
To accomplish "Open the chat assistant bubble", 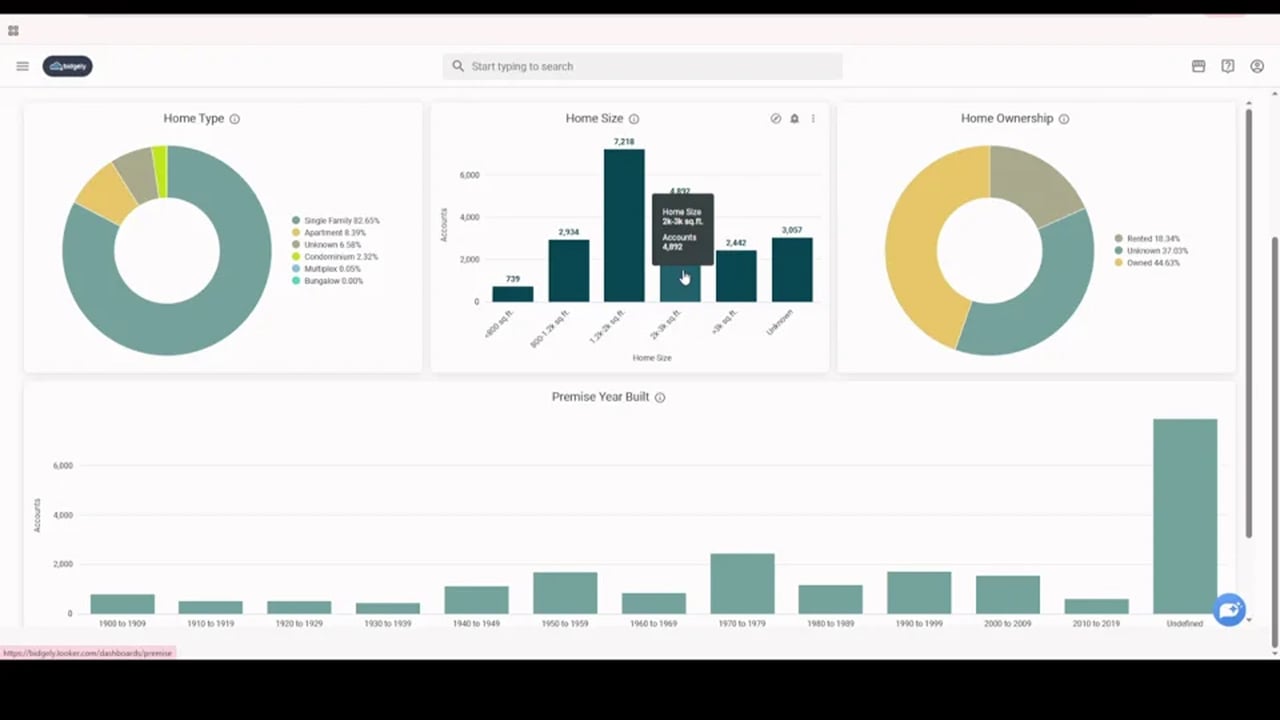I will (1229, 609).
